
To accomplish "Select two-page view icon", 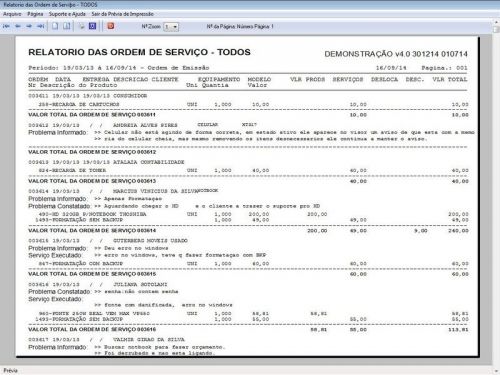I will click(67, 26).
